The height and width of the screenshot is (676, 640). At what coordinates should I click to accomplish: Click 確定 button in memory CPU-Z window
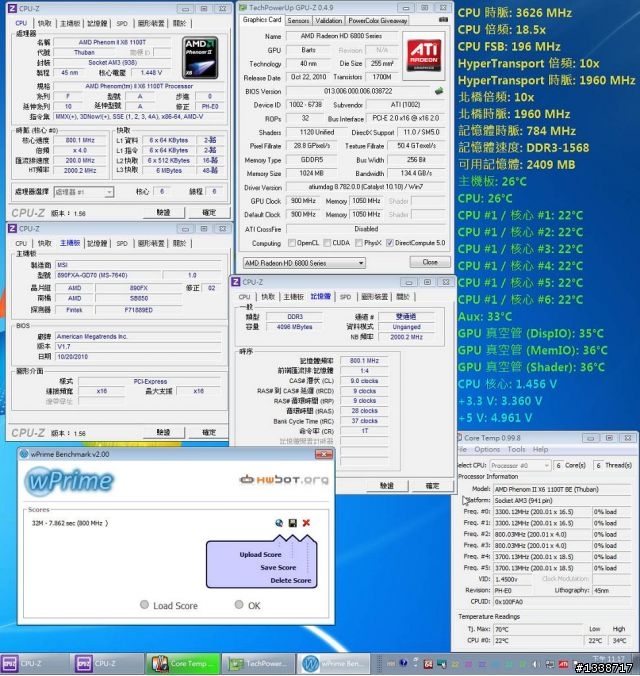[x=433, y=486]
